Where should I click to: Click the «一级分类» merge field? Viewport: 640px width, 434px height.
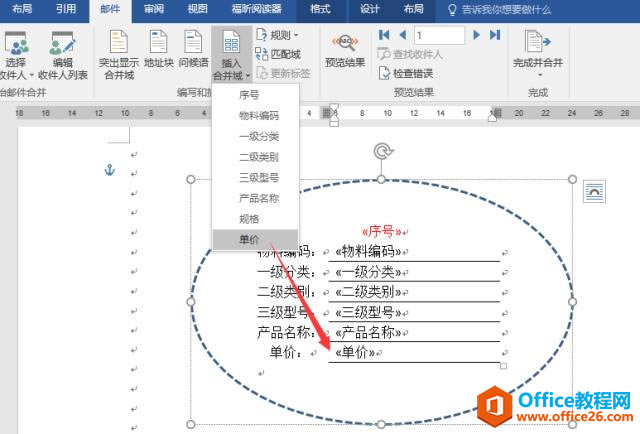pyautogui.click(x=369, y=272)
